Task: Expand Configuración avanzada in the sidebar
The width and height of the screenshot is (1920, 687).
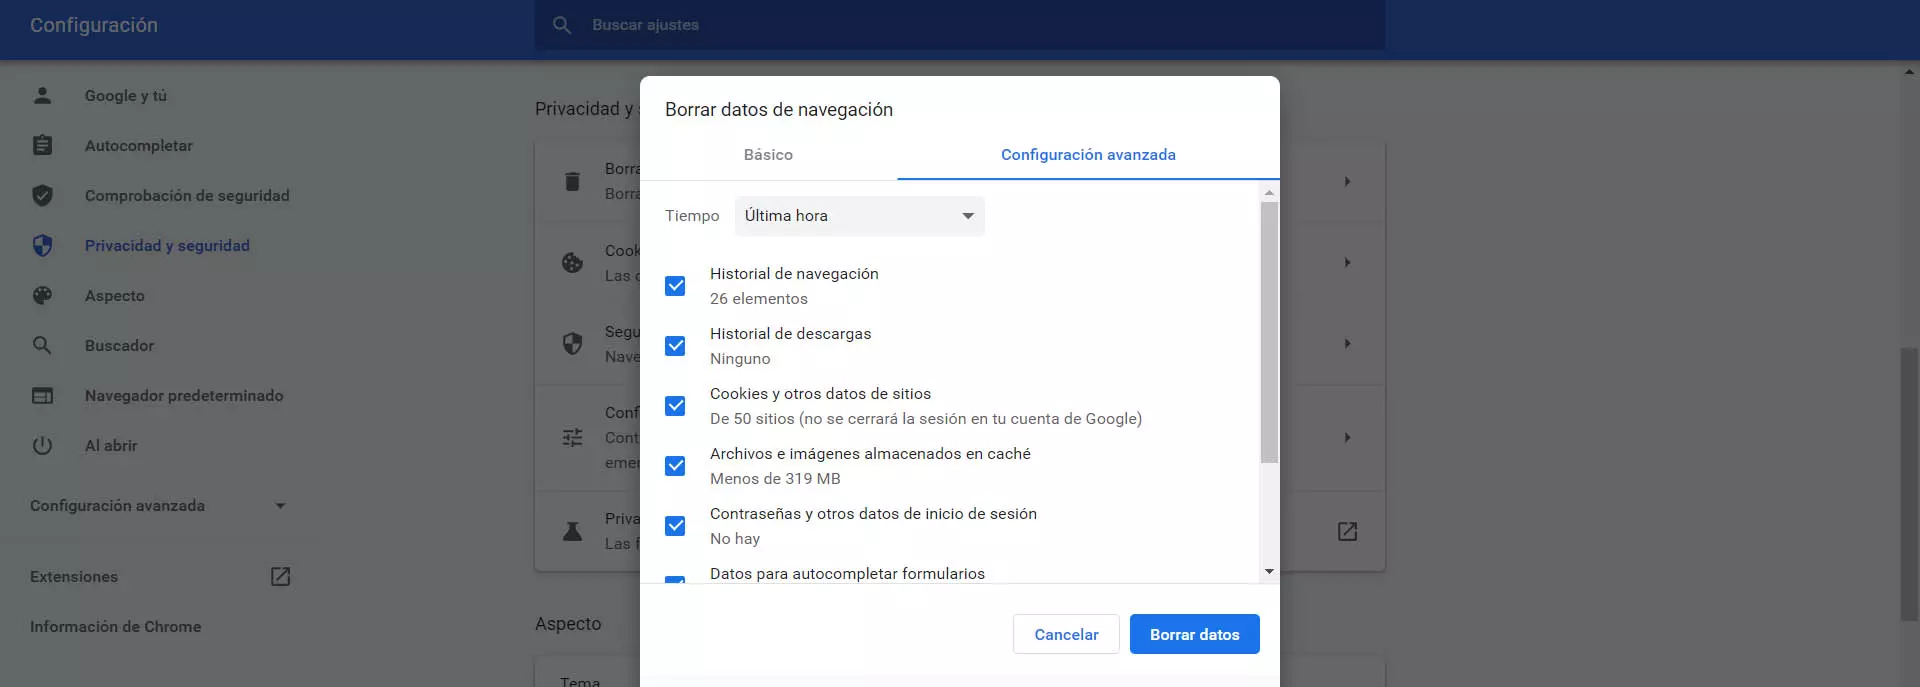Action: pyautogui.click(x=158, y=506)
